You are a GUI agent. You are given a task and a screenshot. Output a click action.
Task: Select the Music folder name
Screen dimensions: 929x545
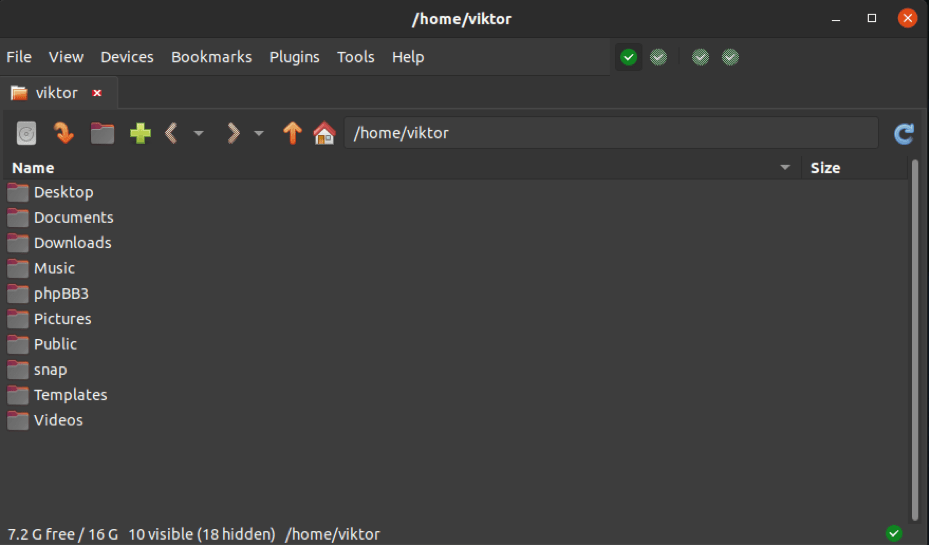tap(54, 268)
